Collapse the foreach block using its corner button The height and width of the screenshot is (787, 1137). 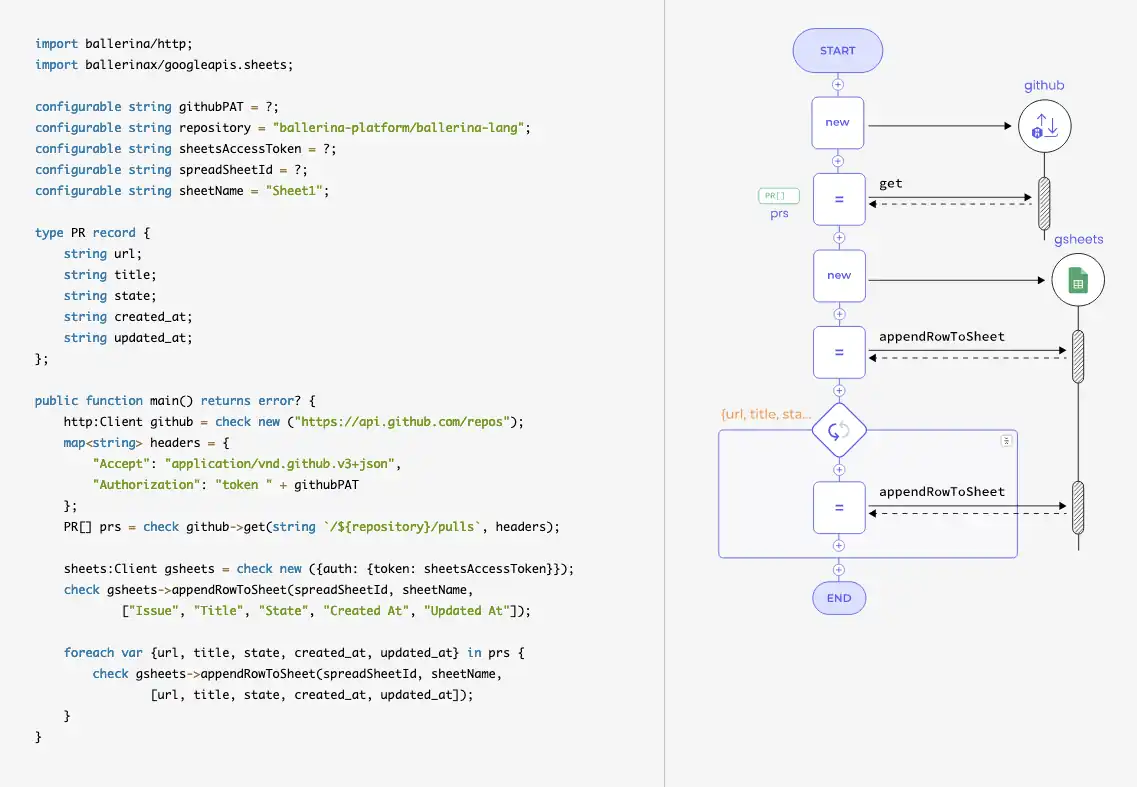[x=1006, y=440]
